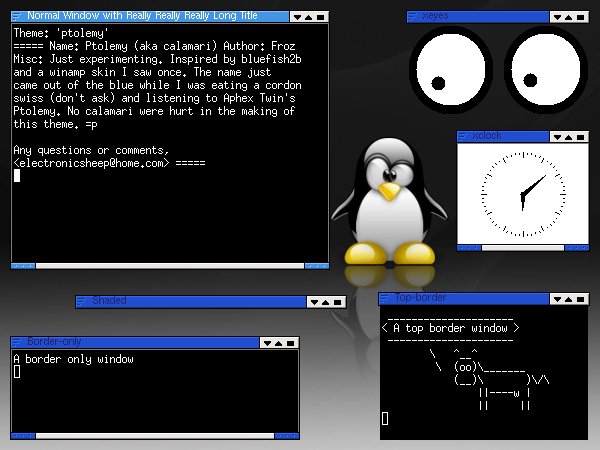Click right resize grip of xclock window
Screen dimensions: 600x450
pyautogui.click(x=577, y=248)
